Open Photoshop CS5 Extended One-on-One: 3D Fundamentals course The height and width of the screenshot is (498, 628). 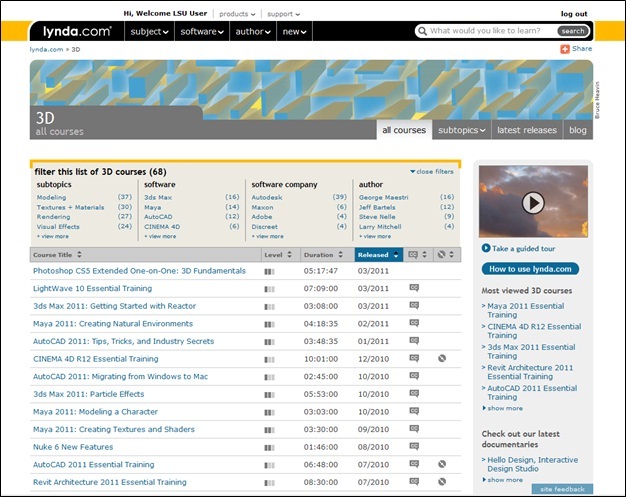pyautogui.click(x=139, y=270)
